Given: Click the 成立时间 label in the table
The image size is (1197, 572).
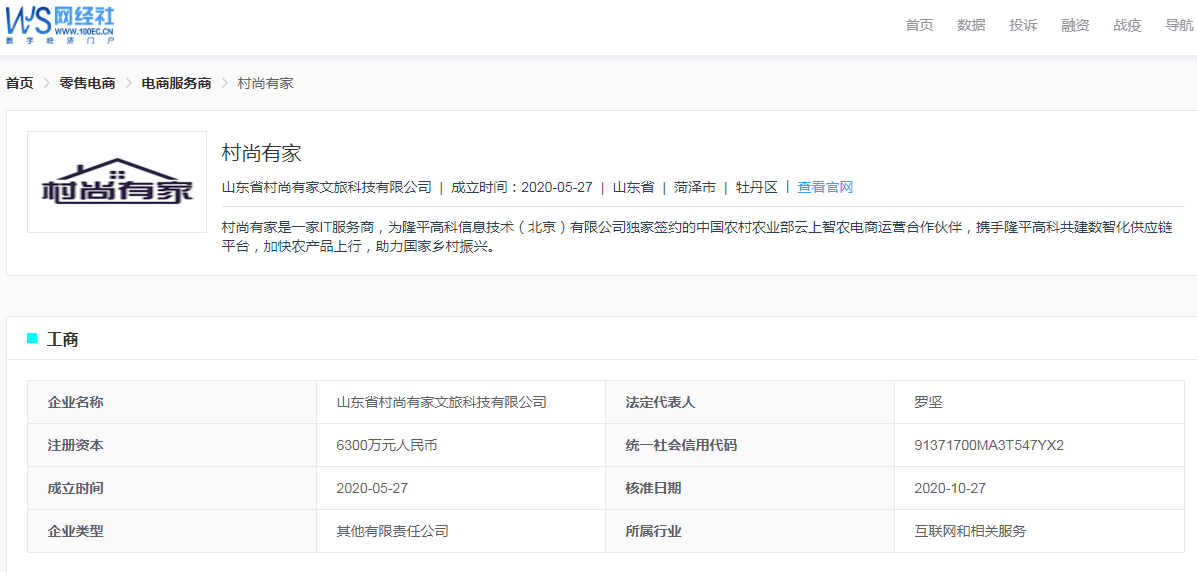Looking at the screenshot, I should pos(172,488).
